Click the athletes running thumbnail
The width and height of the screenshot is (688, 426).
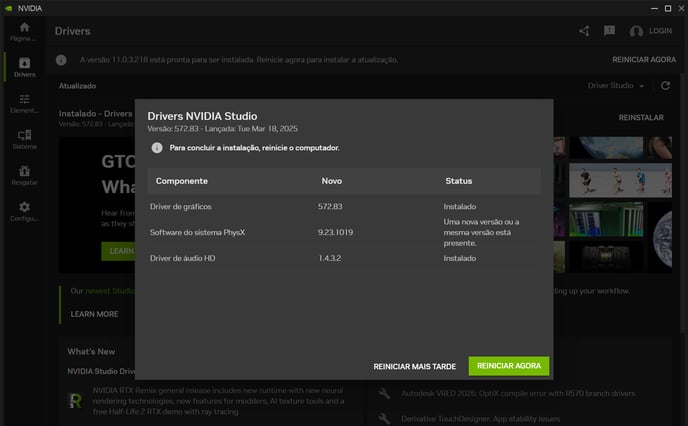(620, 180)
